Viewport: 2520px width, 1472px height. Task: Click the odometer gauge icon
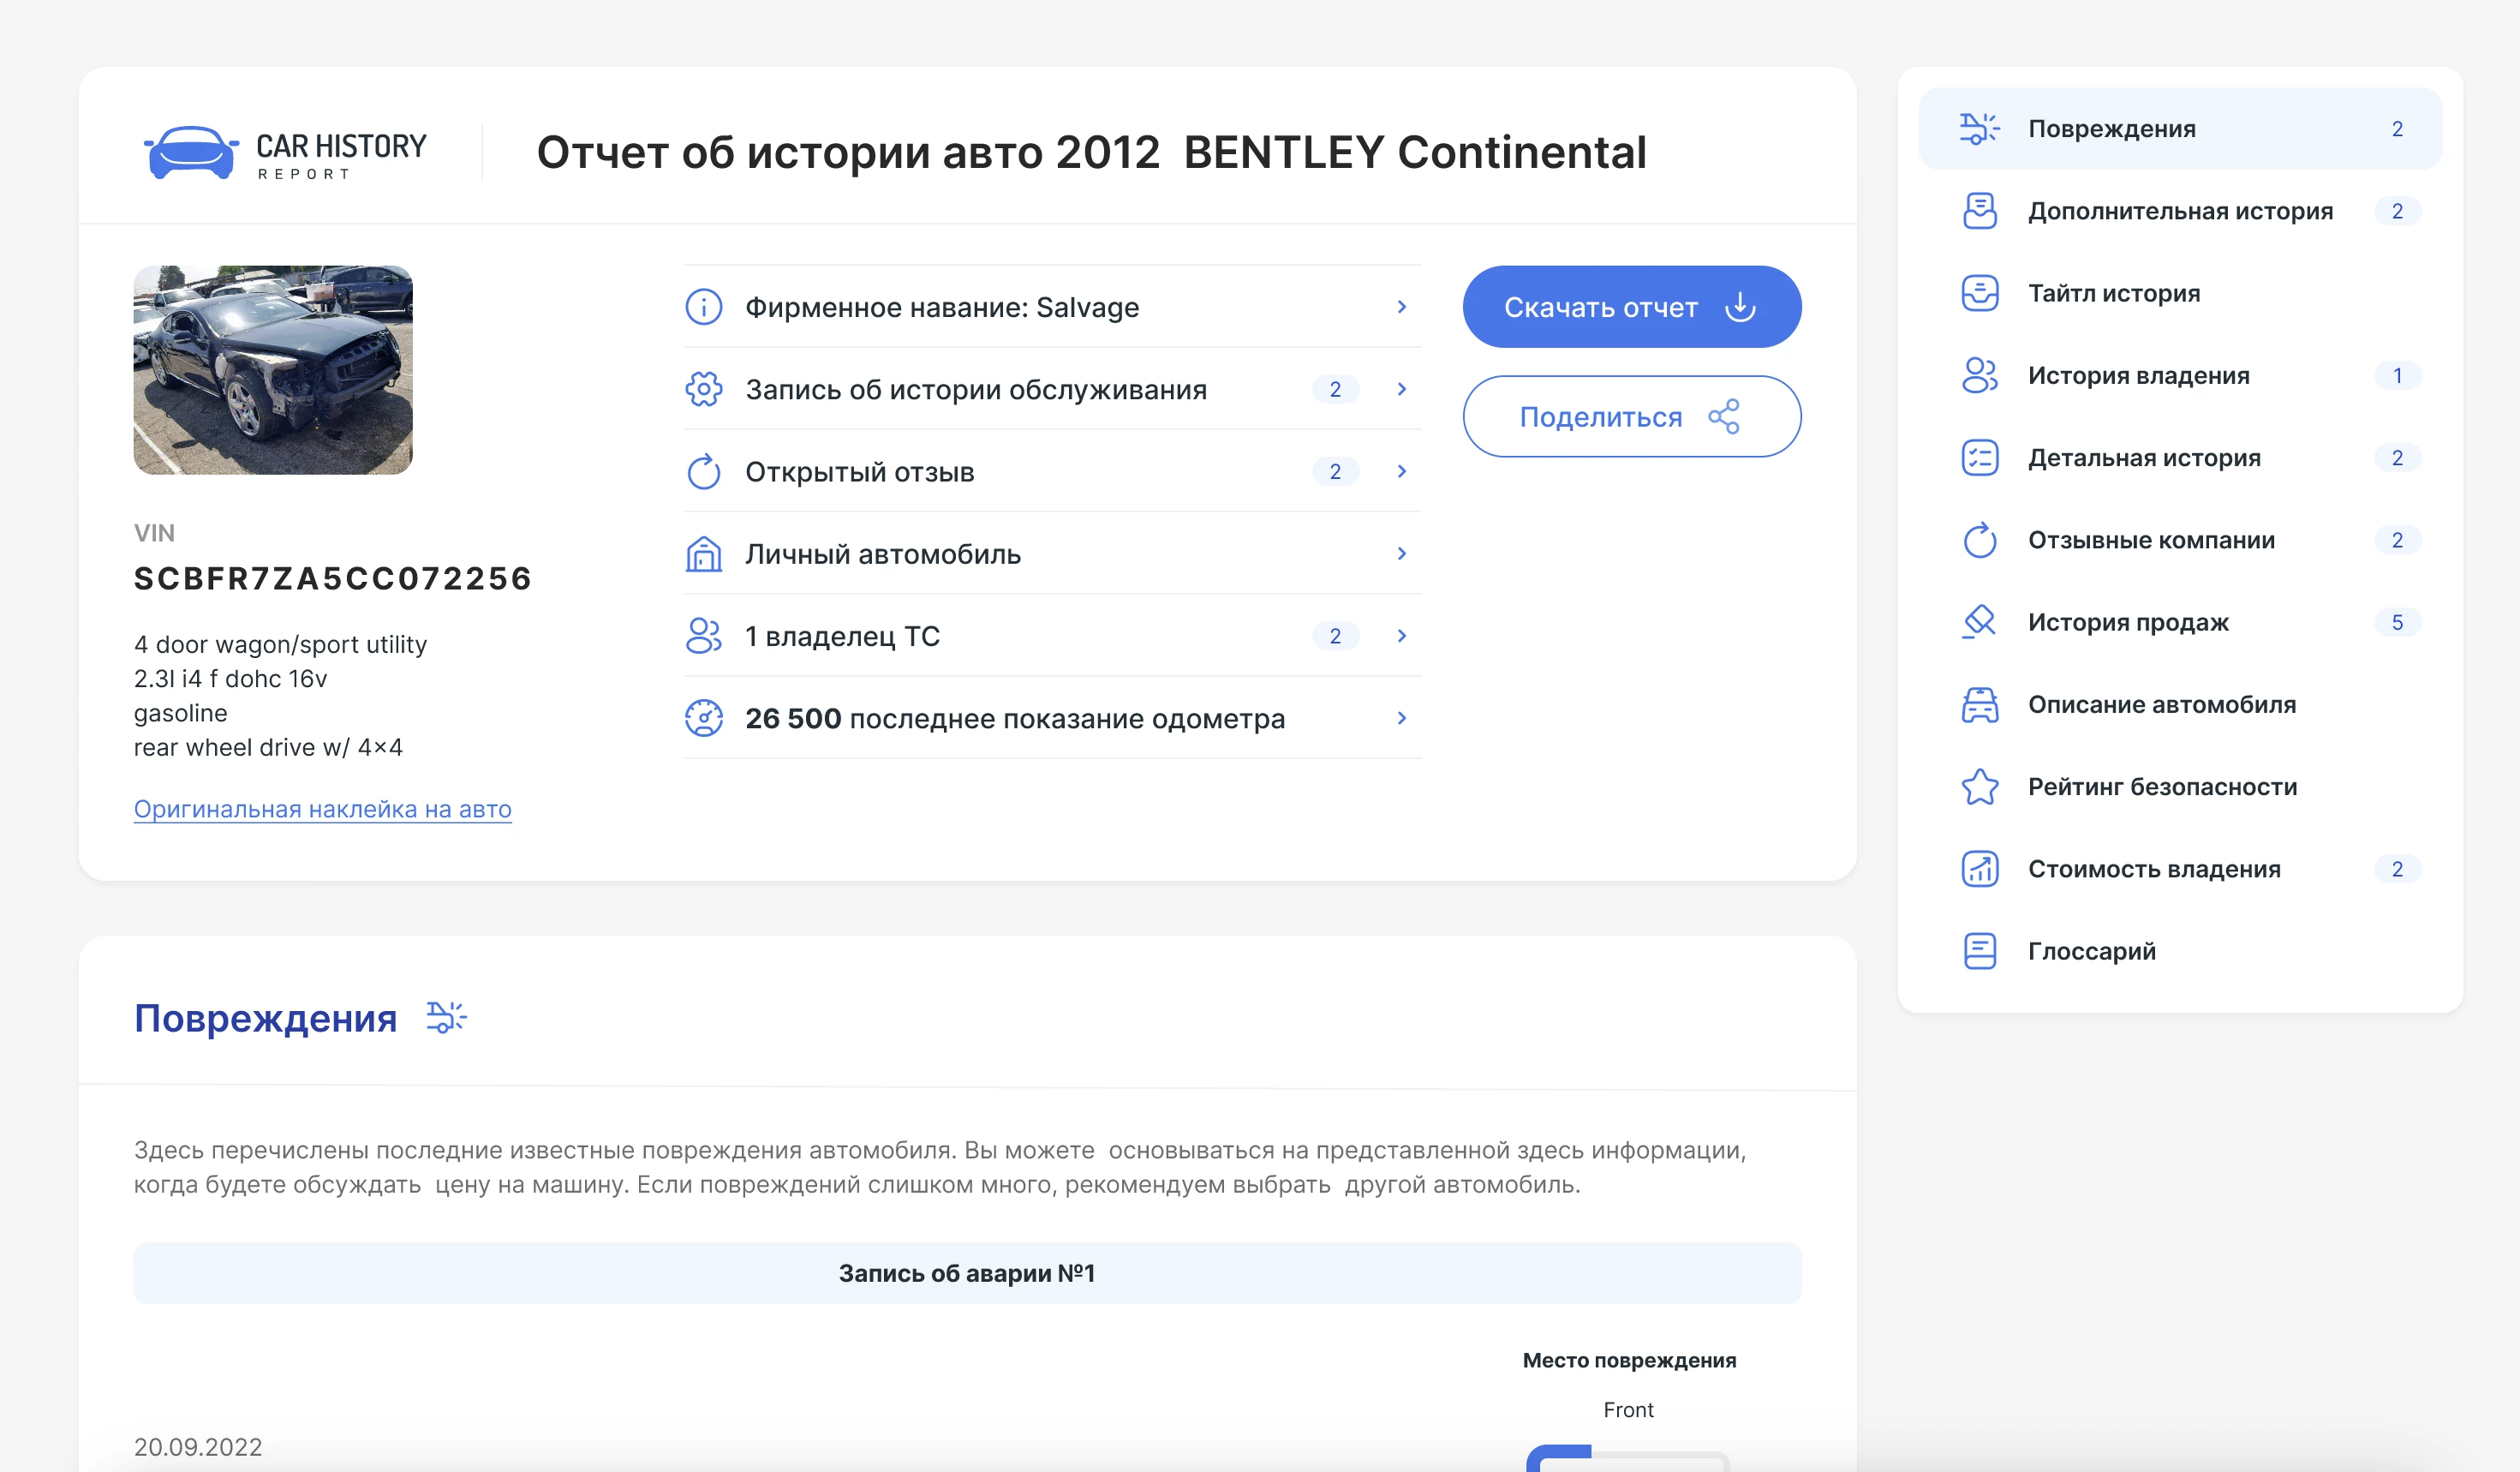tap(703, 718)
